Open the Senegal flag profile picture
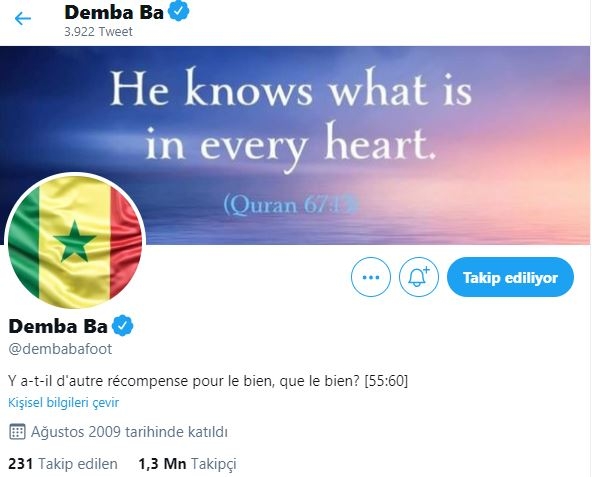Viewport: 592px width, 477px height. click(x=75, y=242)
